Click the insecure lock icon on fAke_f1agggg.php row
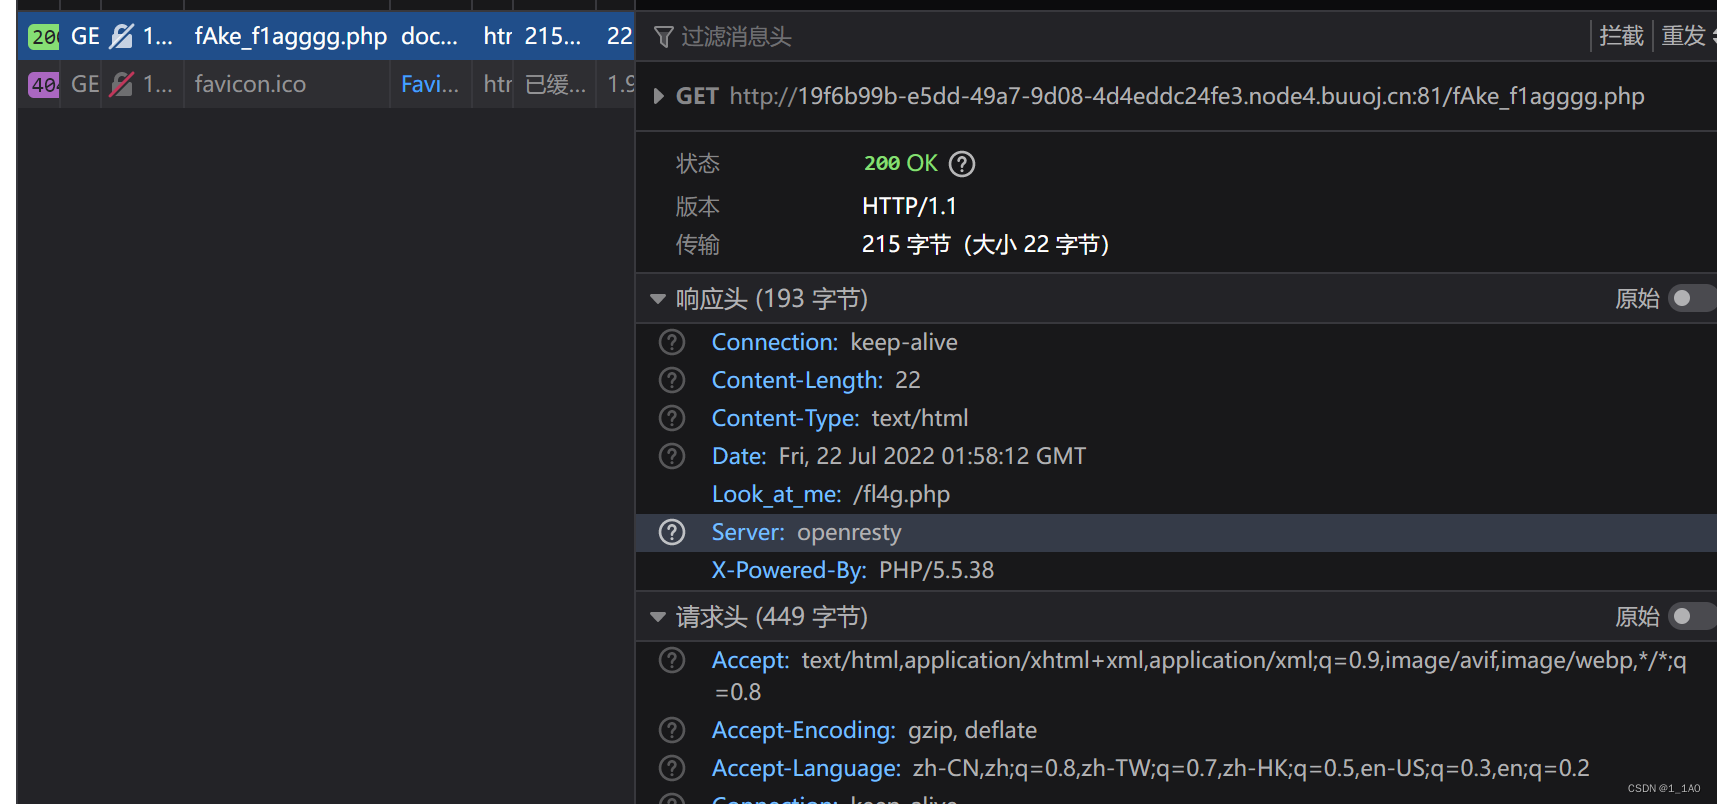 [x=121, y=37]
